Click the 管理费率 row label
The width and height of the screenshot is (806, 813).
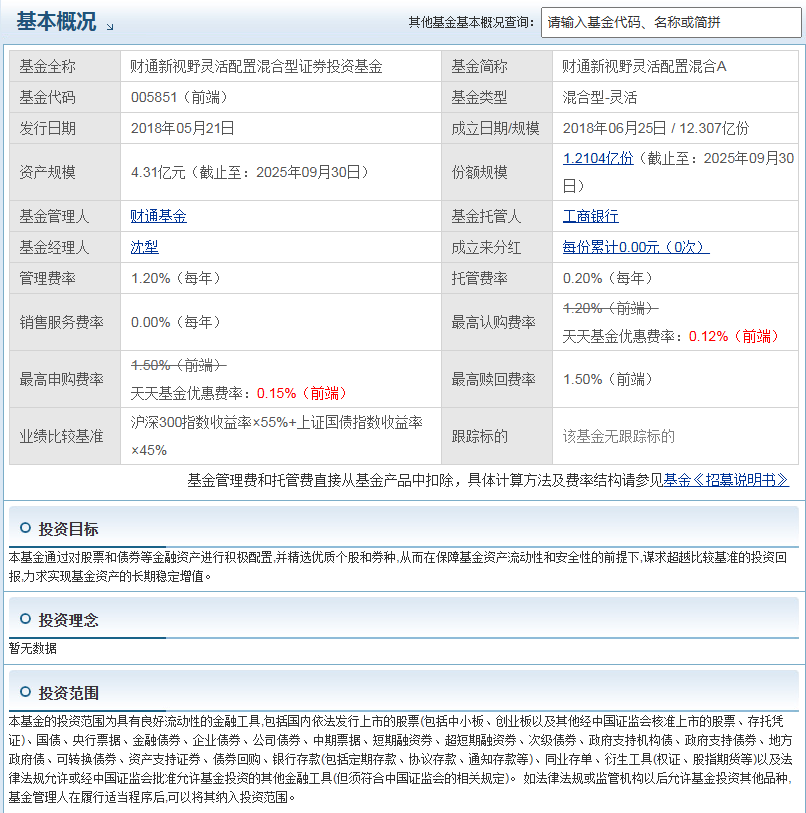[x=48, y=278]
